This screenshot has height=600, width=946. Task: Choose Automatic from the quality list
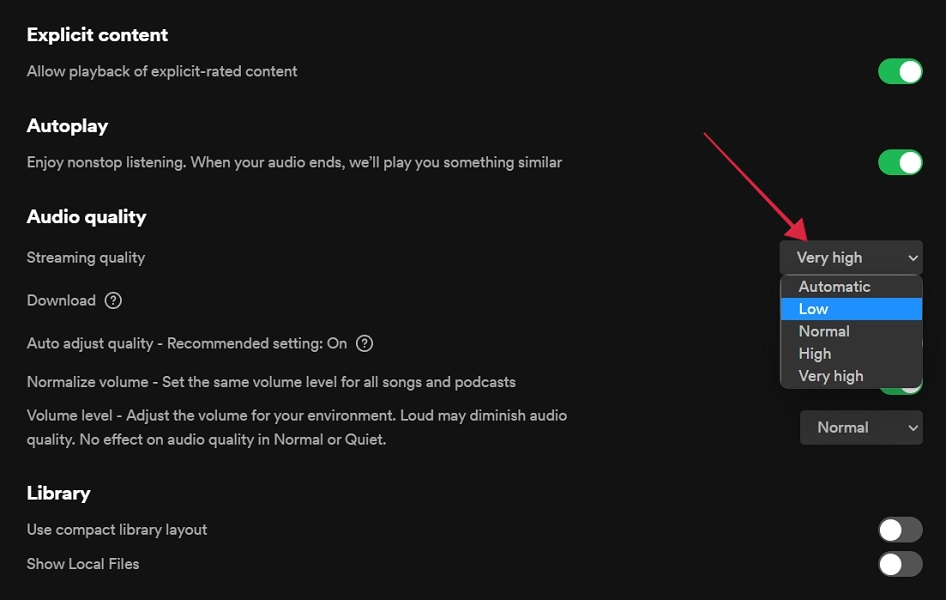[x=851, y=287]
